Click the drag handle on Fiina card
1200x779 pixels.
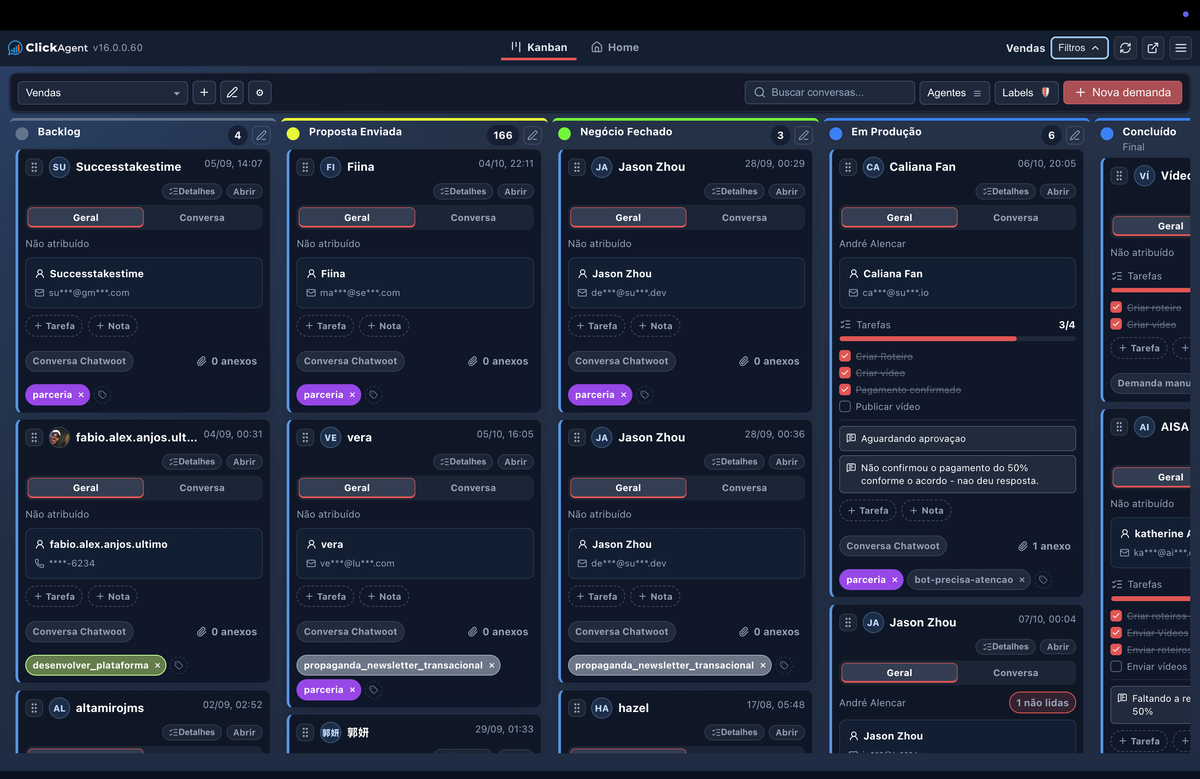coord(305,167)
